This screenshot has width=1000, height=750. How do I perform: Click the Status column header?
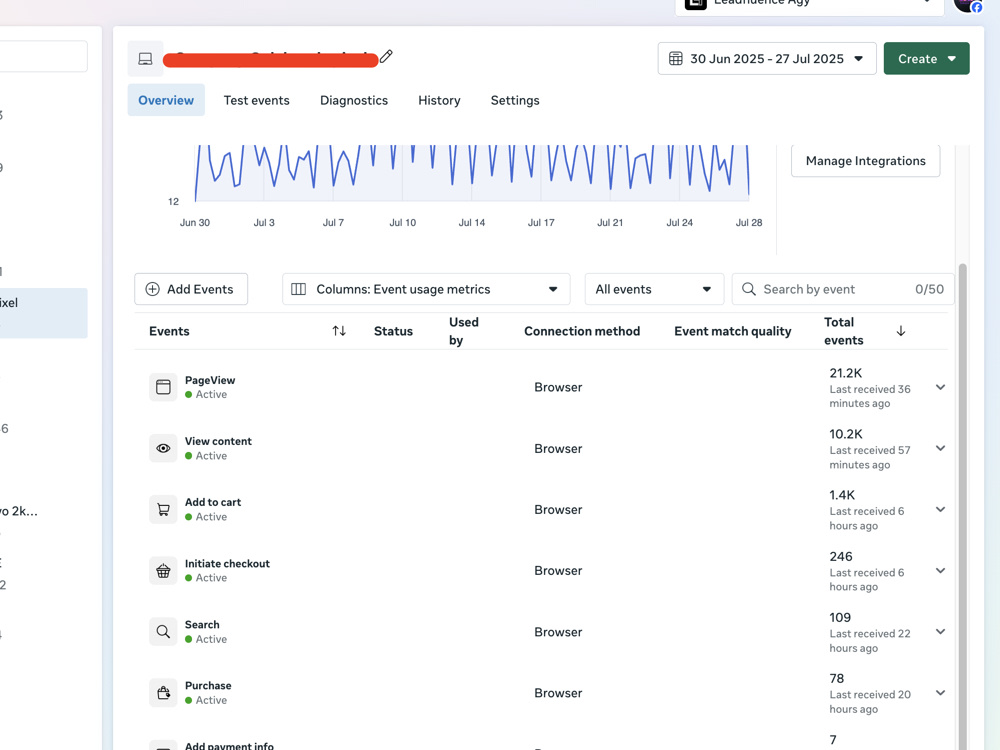pos(393,331)
